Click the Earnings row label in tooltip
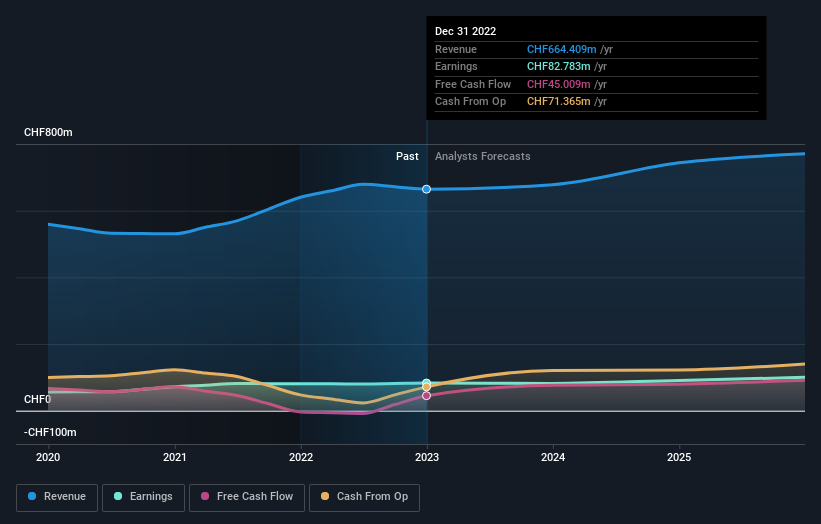 tap(456, 66)
